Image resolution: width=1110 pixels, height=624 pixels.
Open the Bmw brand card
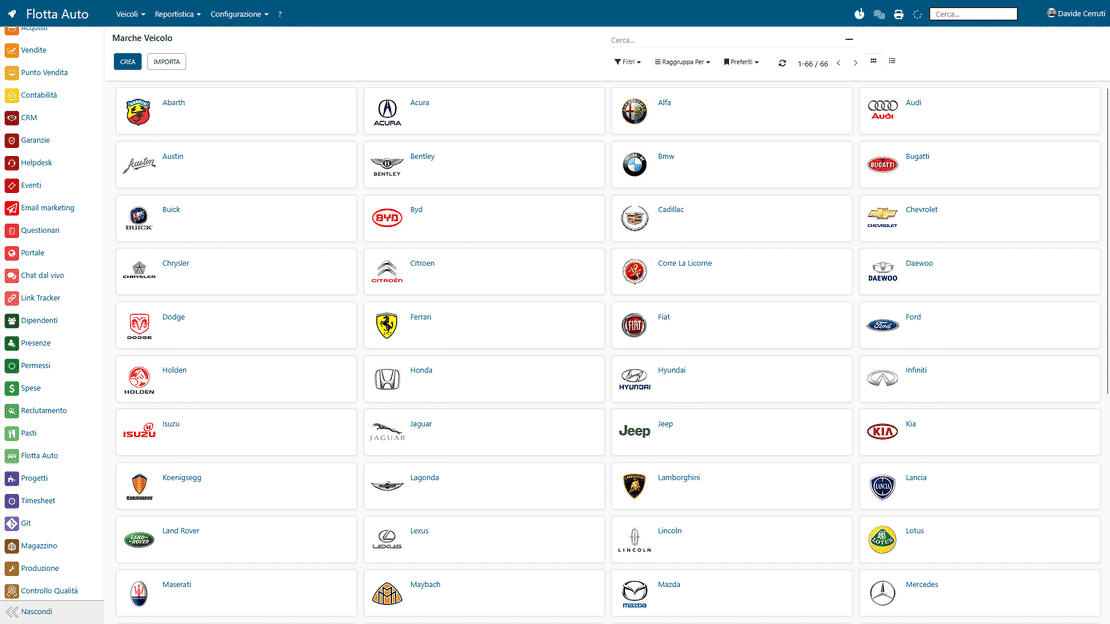pyautogui.click(x=732, y=164)
